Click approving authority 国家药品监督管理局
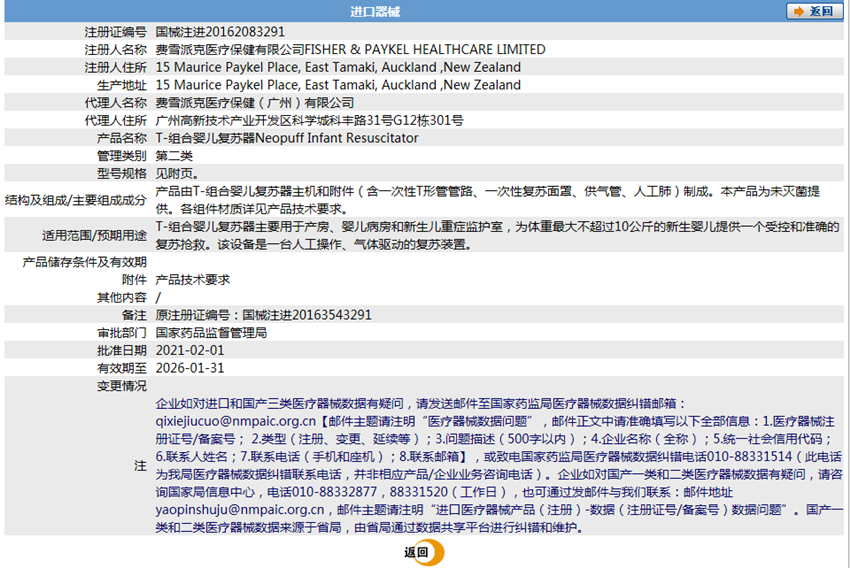Image resolution: width=850 pixels, height=568 pixels. 211,333
